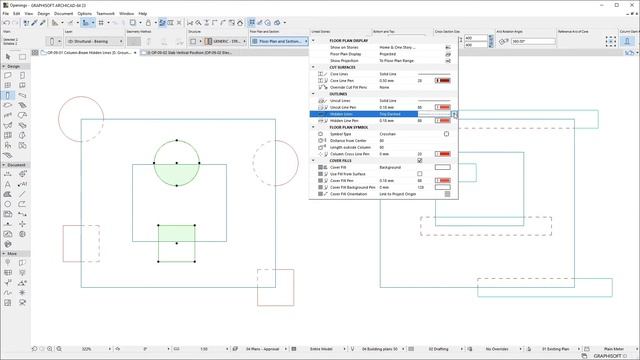Viewport: 640px width, 360px height.
Task: Open the Hidden Lines line type picker arrow
Action: pos(454,114)
